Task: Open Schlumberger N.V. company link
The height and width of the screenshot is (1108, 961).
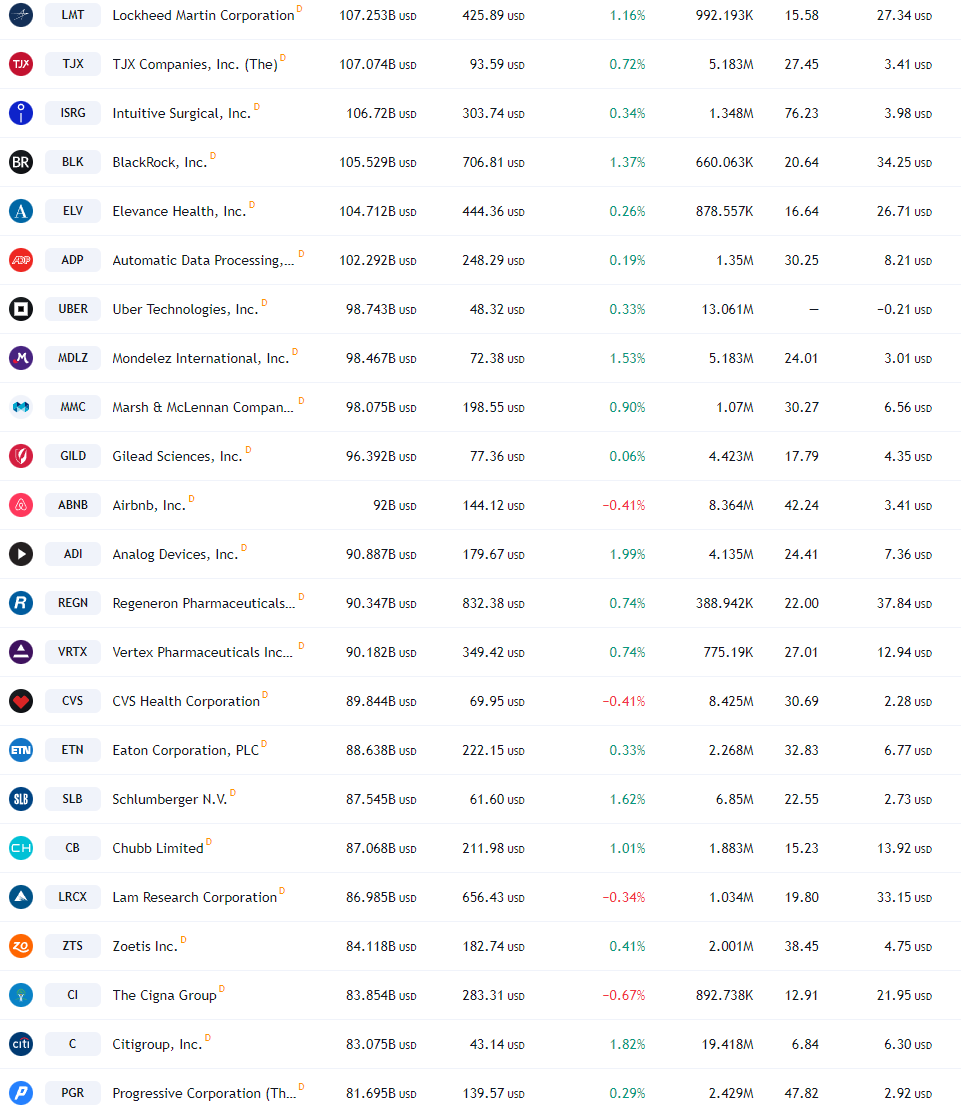Action: [x=170, y=799]
